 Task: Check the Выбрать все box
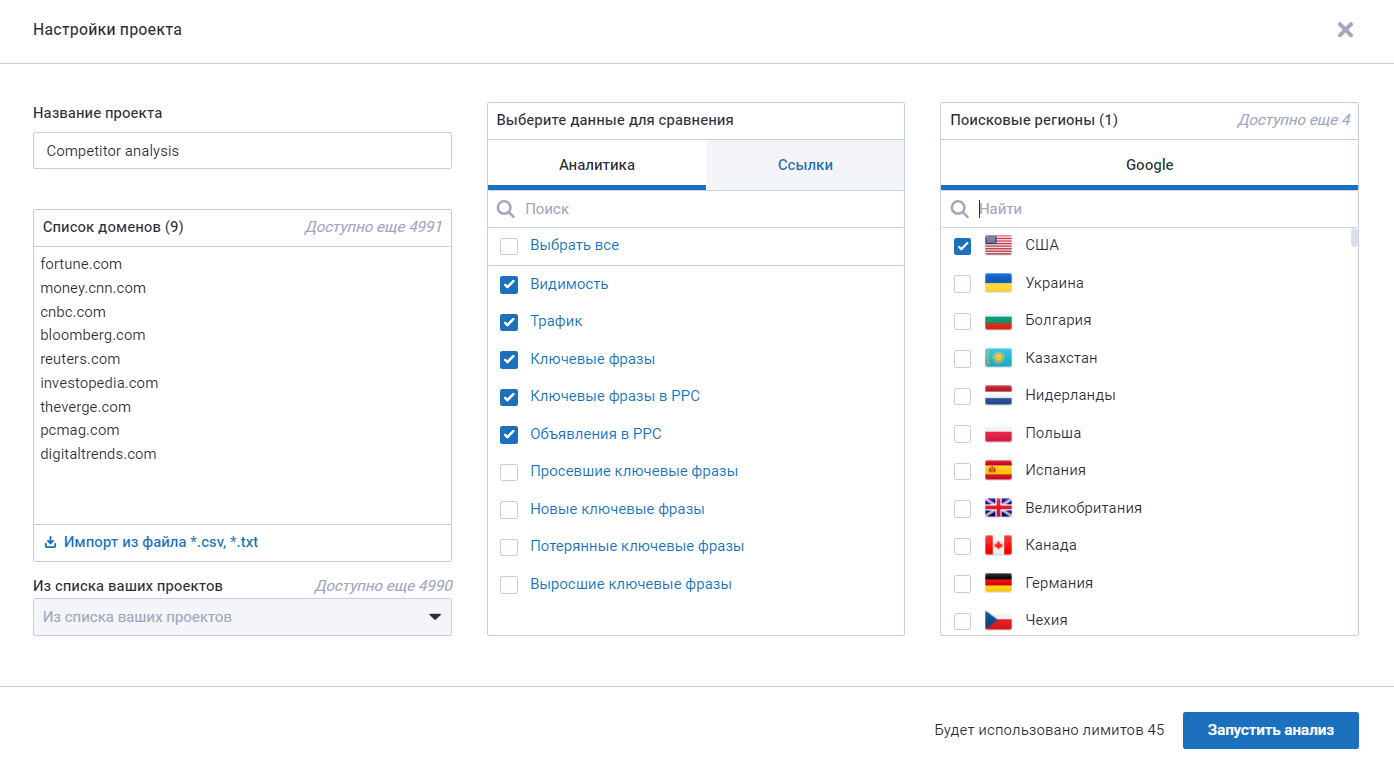509,246
